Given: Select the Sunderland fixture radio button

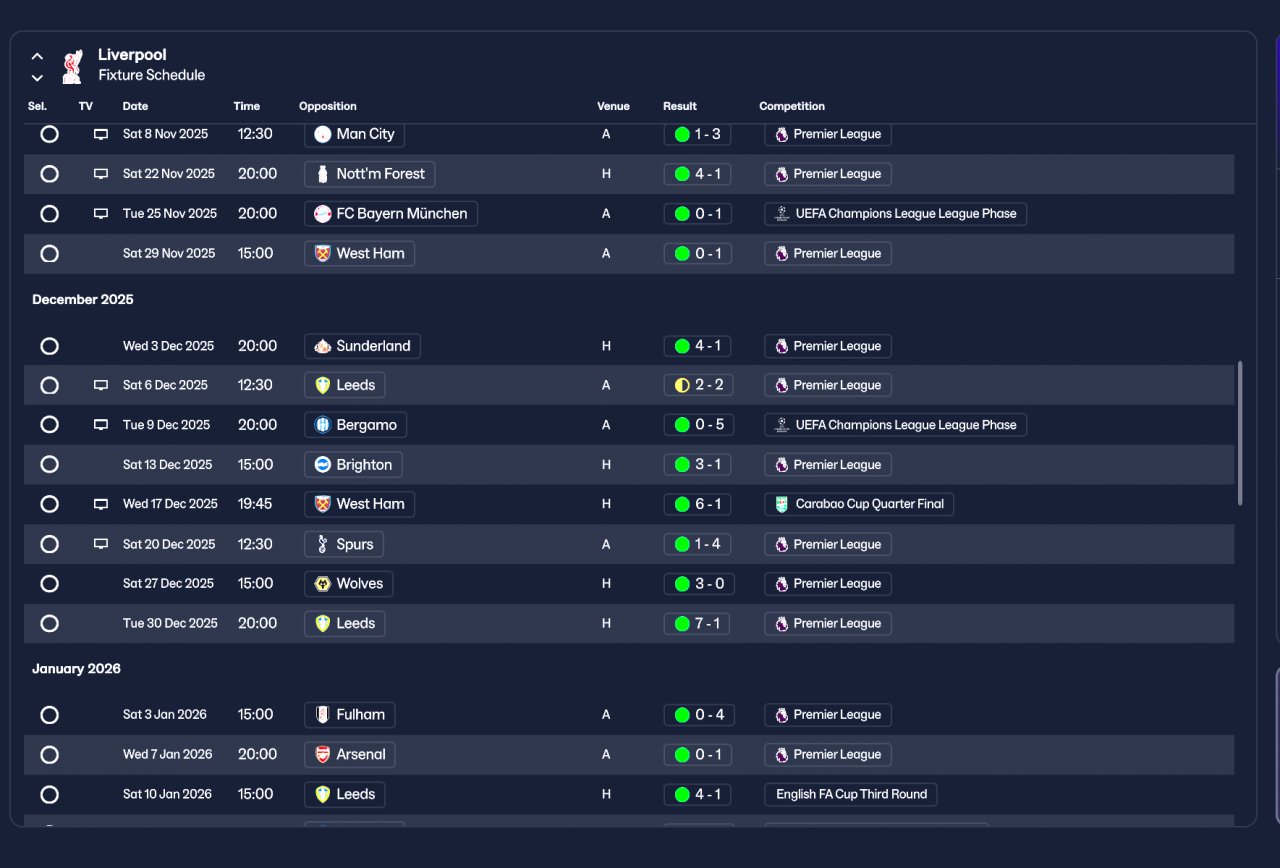Looking at the screenshot, I should click(49, 346).
